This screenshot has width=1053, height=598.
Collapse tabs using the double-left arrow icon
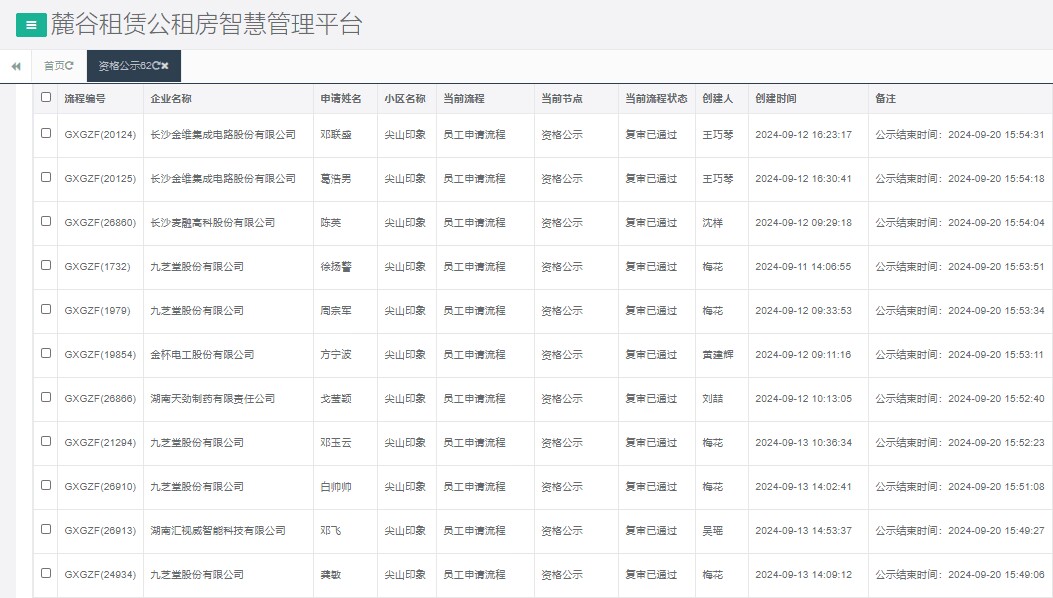pyautogui.click(x=15, y=65)
